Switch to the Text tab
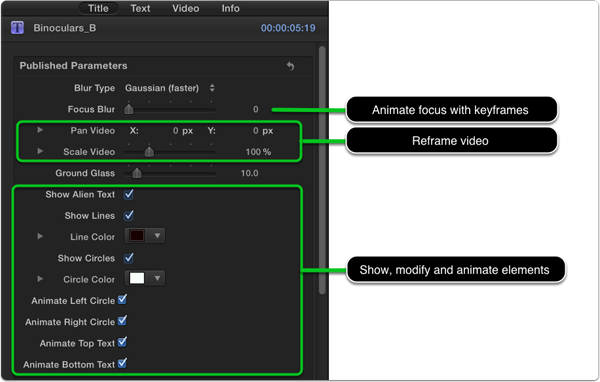The width and height of the screenshot is (600, 382). tap(140, 8)
